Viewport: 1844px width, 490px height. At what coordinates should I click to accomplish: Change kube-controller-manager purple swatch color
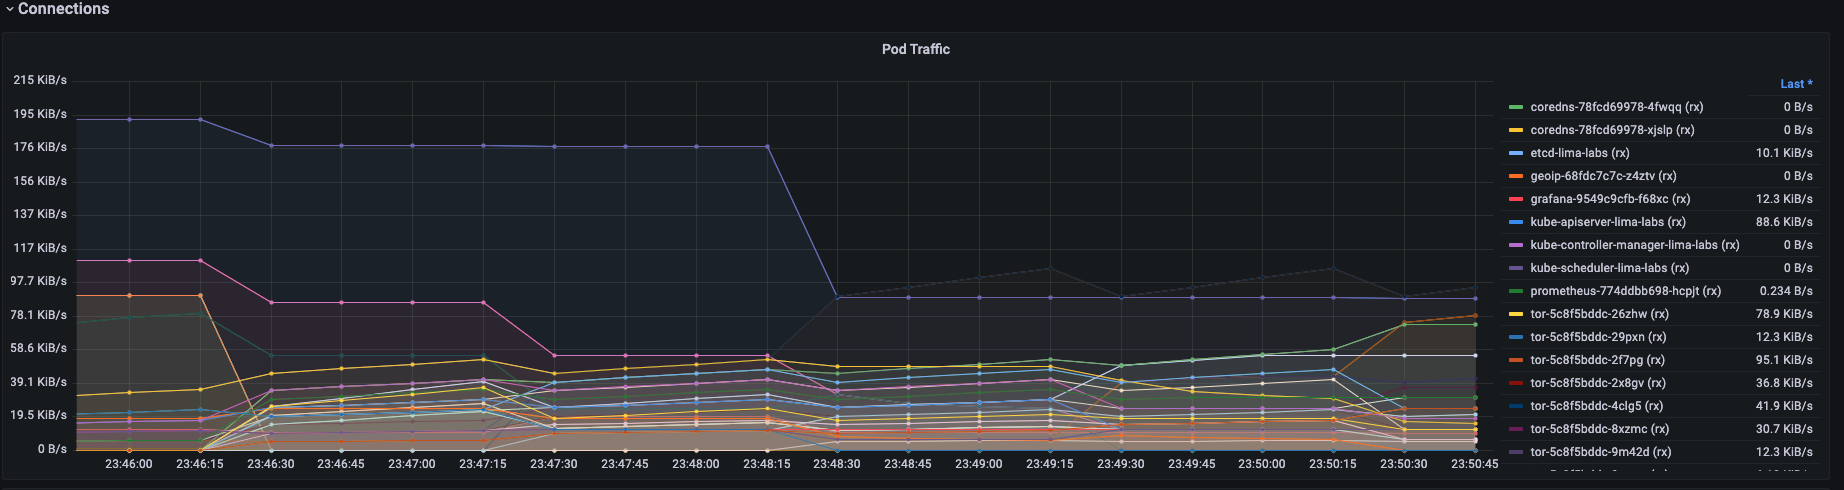click(1516, 245)
